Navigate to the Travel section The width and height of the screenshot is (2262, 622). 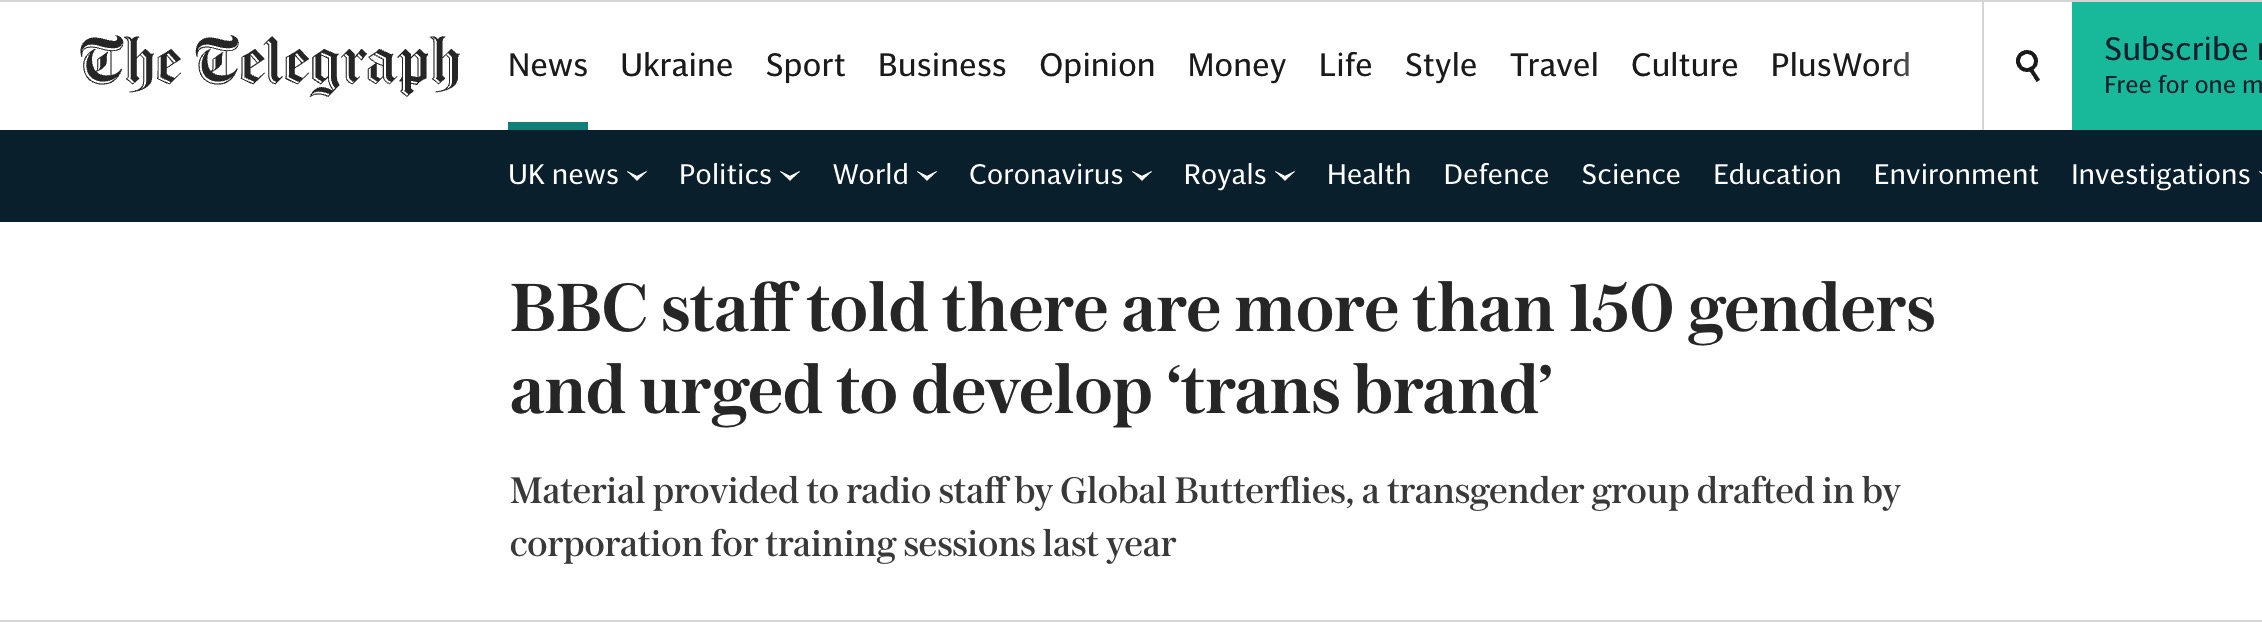point(1554,65)
